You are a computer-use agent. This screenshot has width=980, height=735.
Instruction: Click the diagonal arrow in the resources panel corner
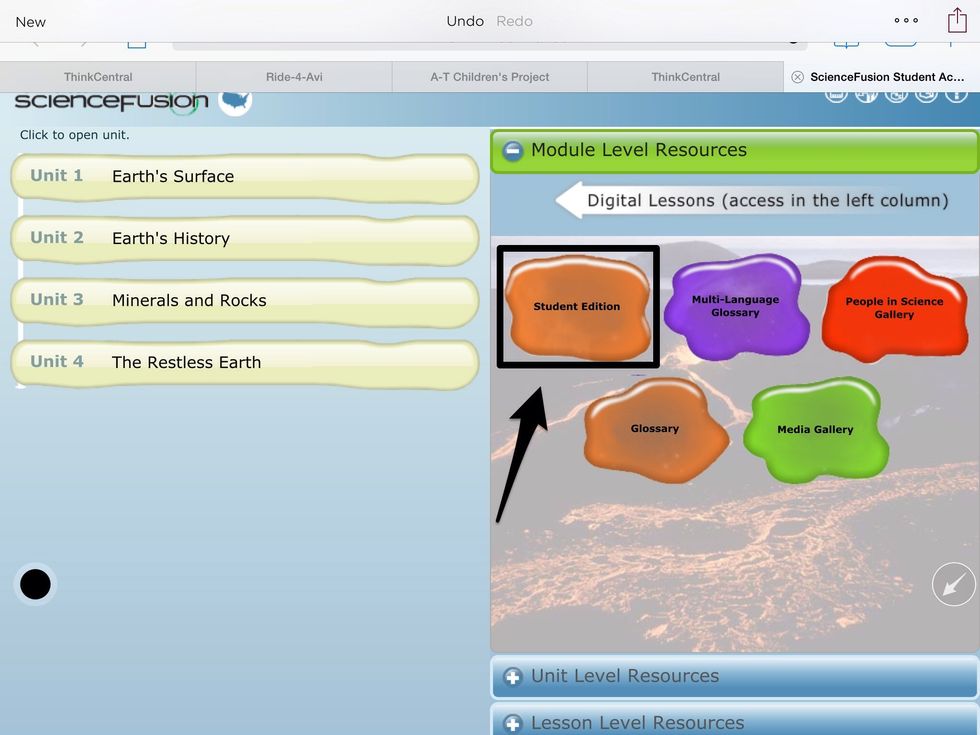point(952,584)
